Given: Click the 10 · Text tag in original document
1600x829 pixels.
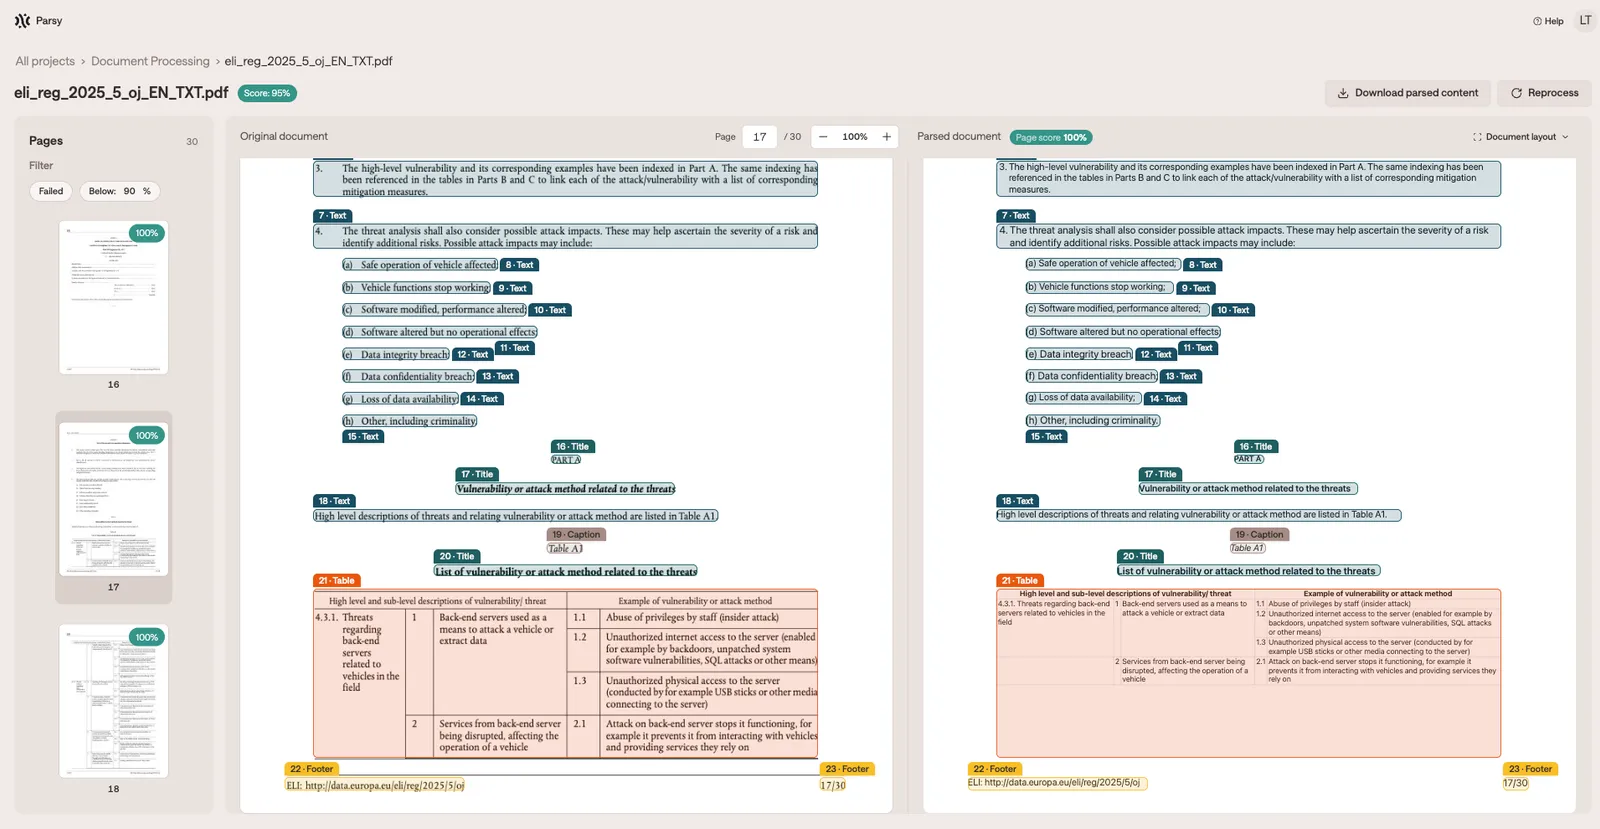Looking at the screenshot, I should 550,311.
